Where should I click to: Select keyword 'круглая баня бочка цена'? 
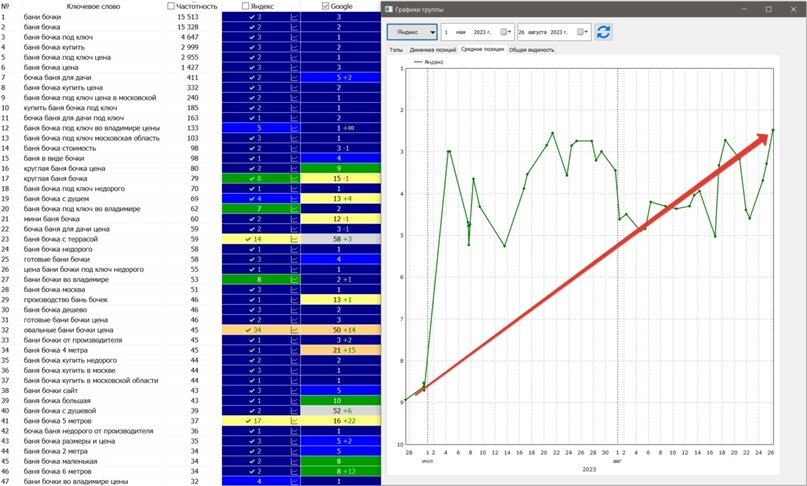64,168
